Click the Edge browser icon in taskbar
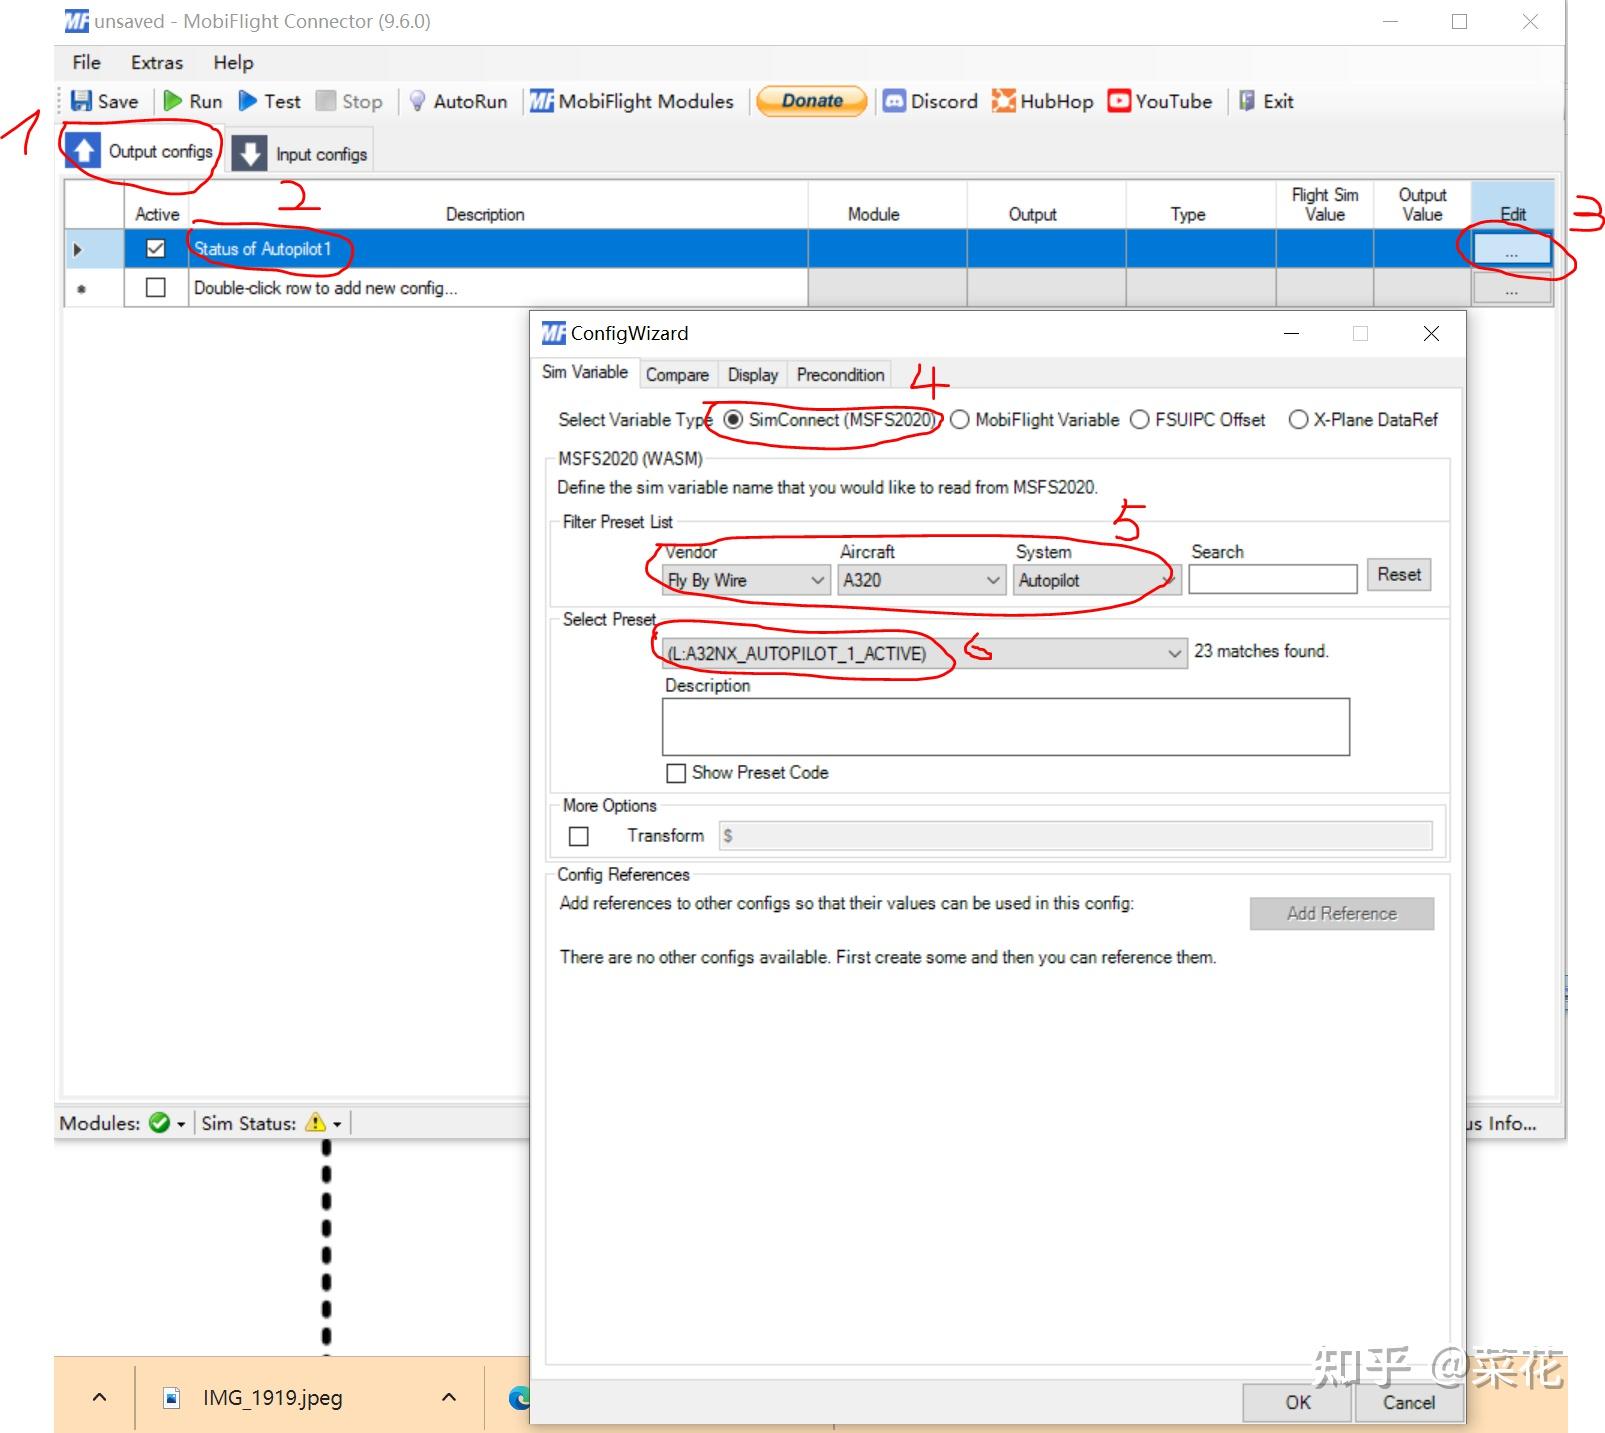Image resolution: width=1605 pixels, height=1433 pixels. pyautogui.click(x=519, y=1397)
